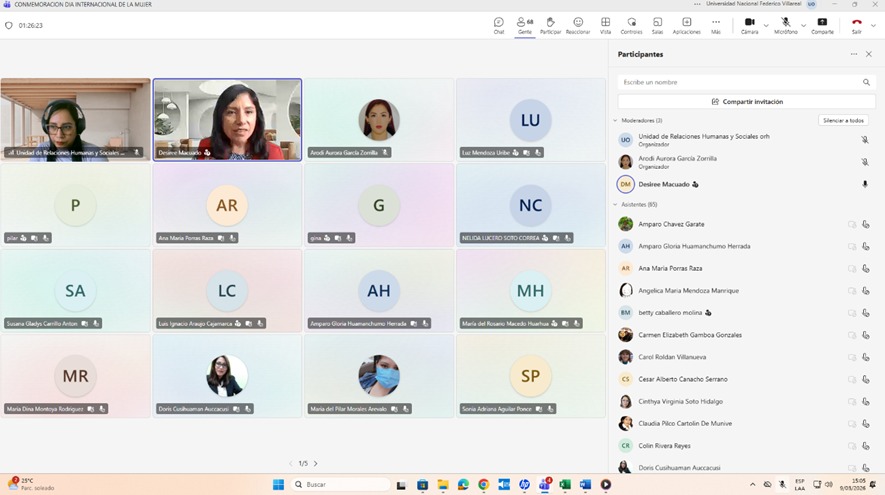Toggle the Gente participants panel
The image size is (885, 495).
(x=525, y=25)
